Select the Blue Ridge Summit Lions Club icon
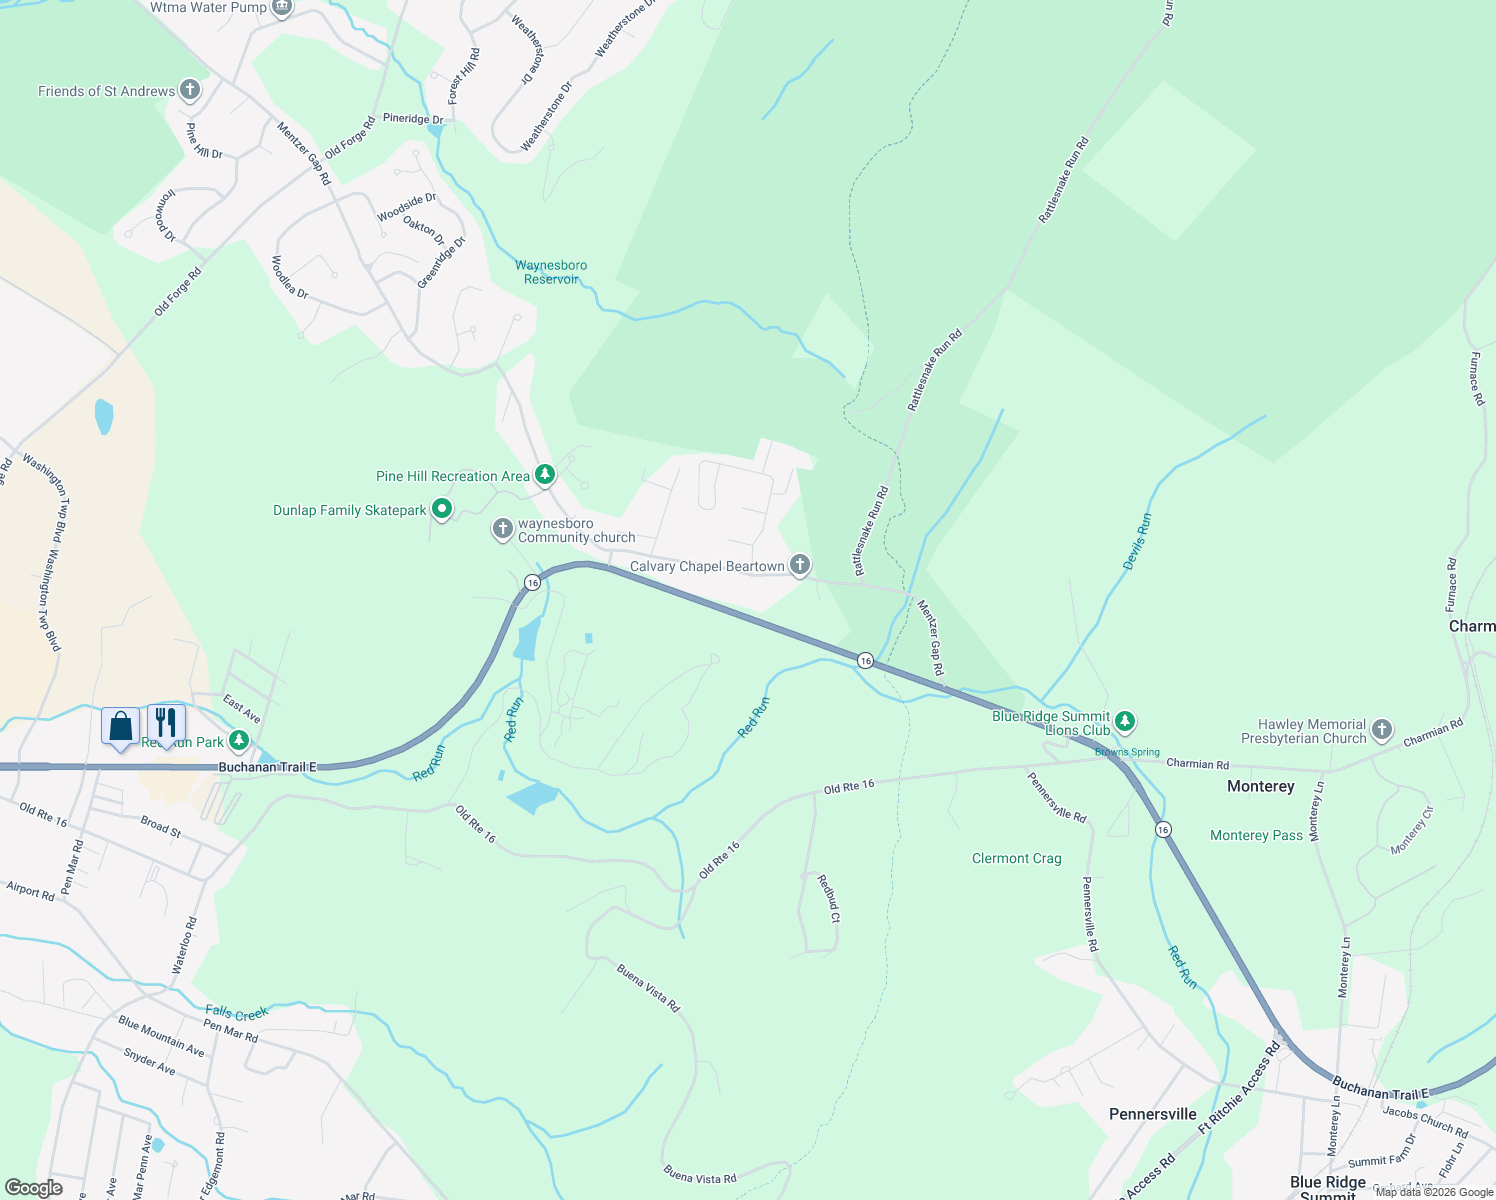 (x=1125, y=721)
